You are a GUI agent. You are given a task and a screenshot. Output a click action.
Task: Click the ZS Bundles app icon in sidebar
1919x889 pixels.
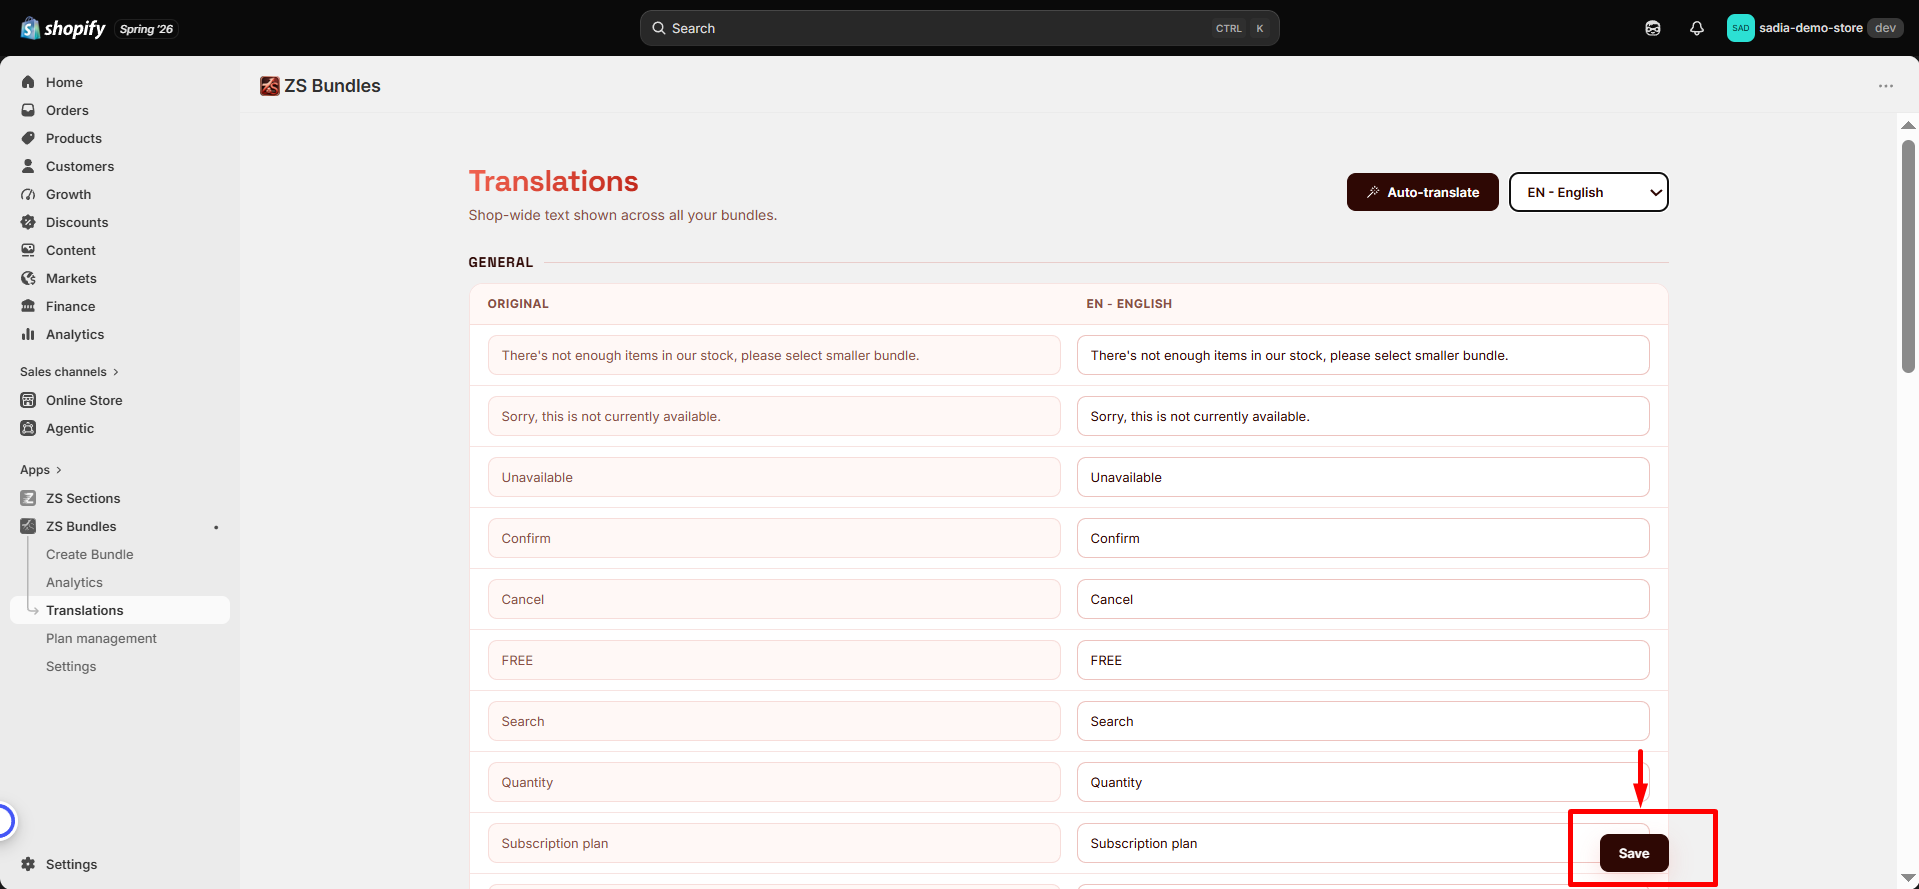tap(28, 526)
